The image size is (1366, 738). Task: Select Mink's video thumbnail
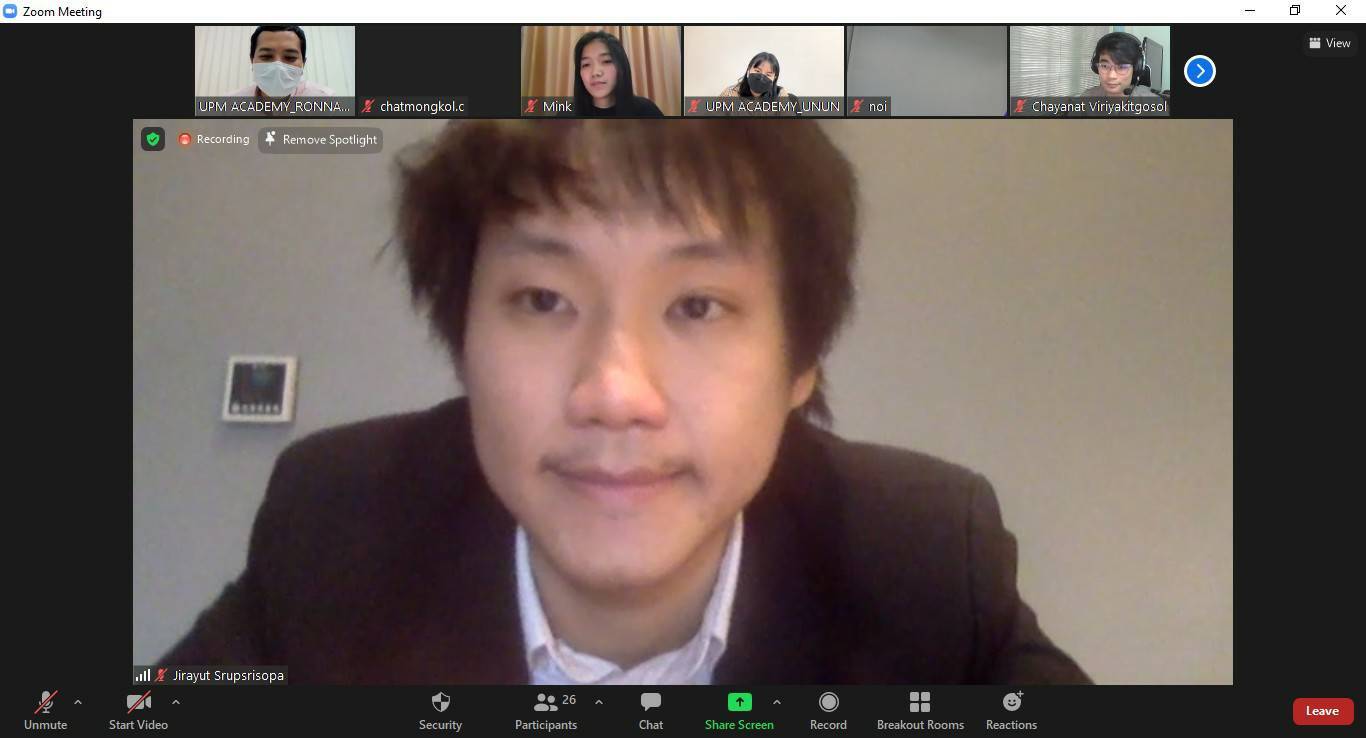(x=601, y=71)
